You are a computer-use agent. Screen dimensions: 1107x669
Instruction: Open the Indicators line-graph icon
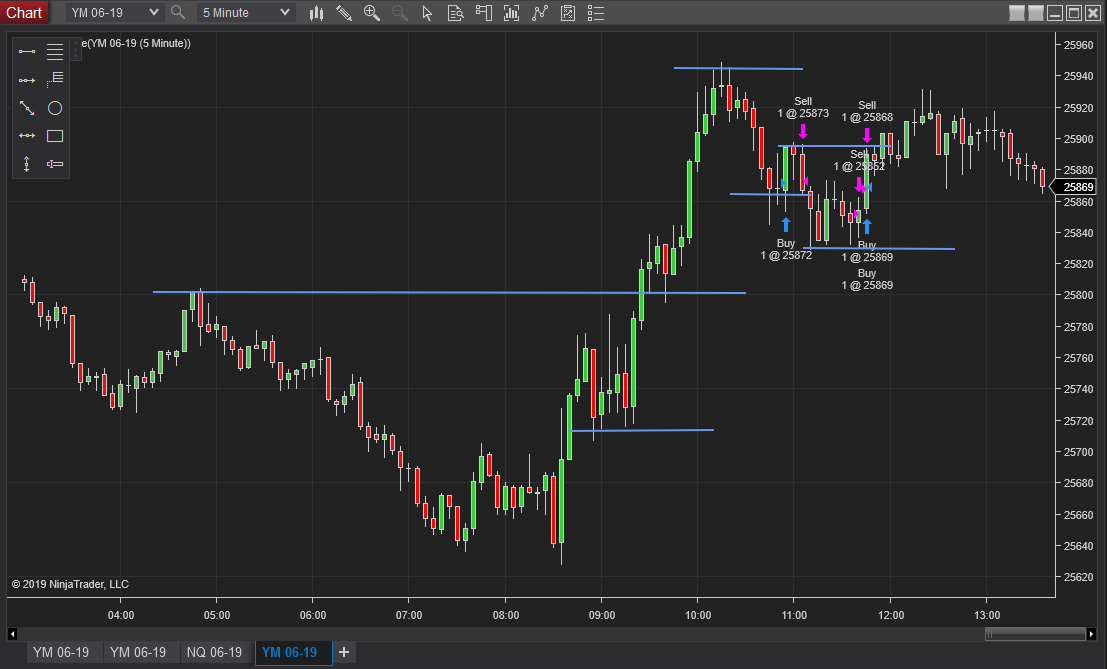(x=539, y=13)
